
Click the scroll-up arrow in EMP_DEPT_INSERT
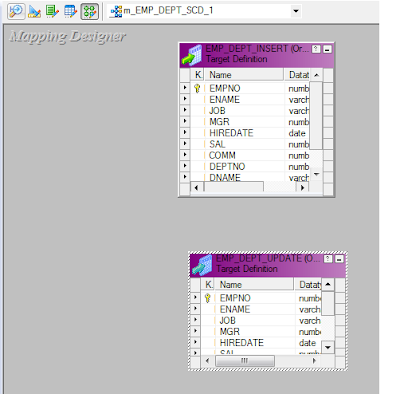click(x=316, y=75)
